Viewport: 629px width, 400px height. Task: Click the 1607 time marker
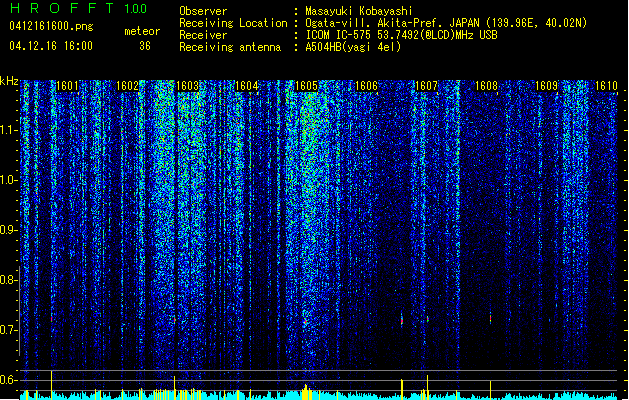(426, 86)
